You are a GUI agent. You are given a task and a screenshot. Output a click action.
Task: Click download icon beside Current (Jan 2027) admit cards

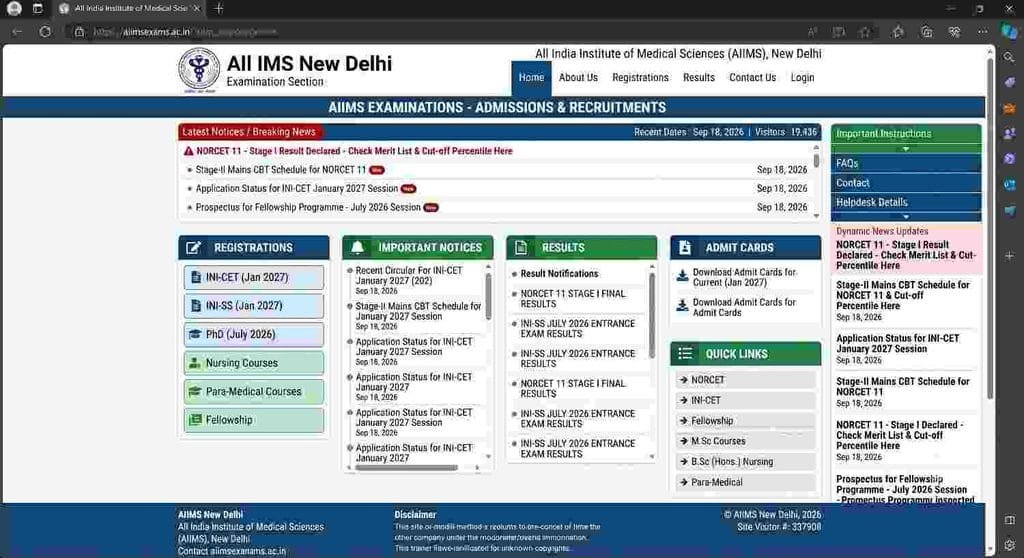click(682, 276)
